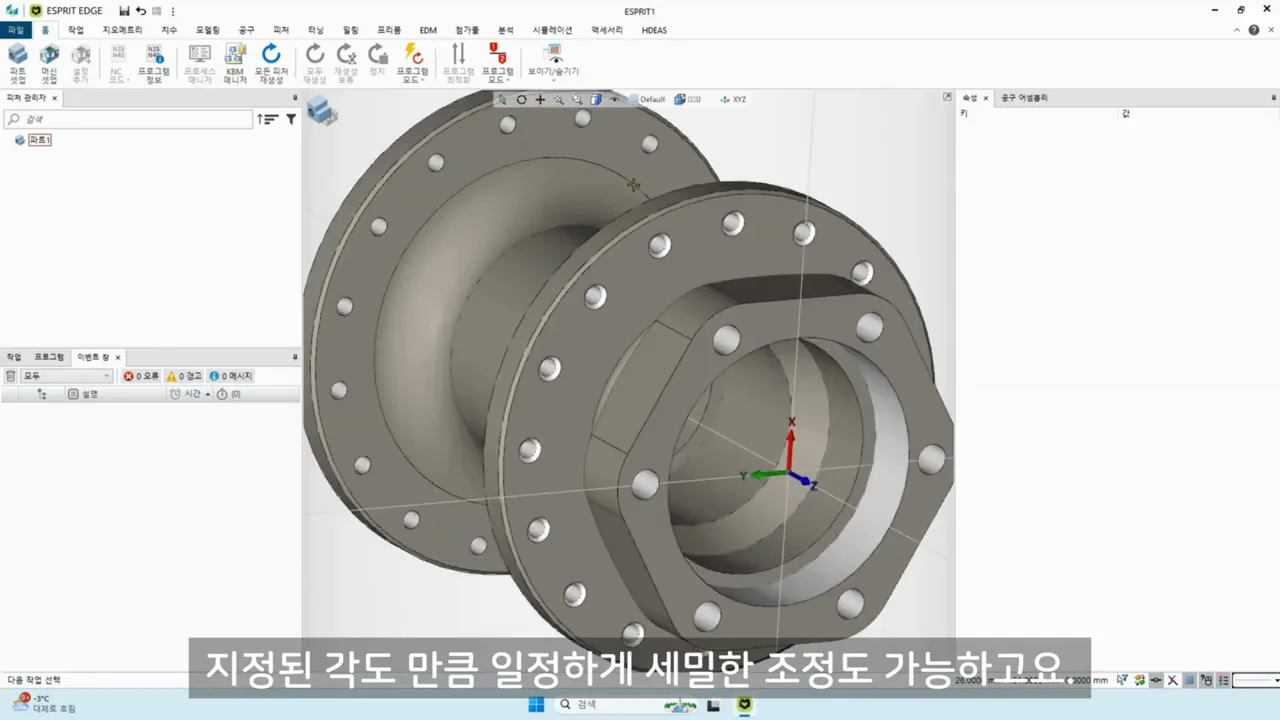Pin the 이벤트 창 panel
Viewport: 1280px width, 720px height.
click(295, 357)
